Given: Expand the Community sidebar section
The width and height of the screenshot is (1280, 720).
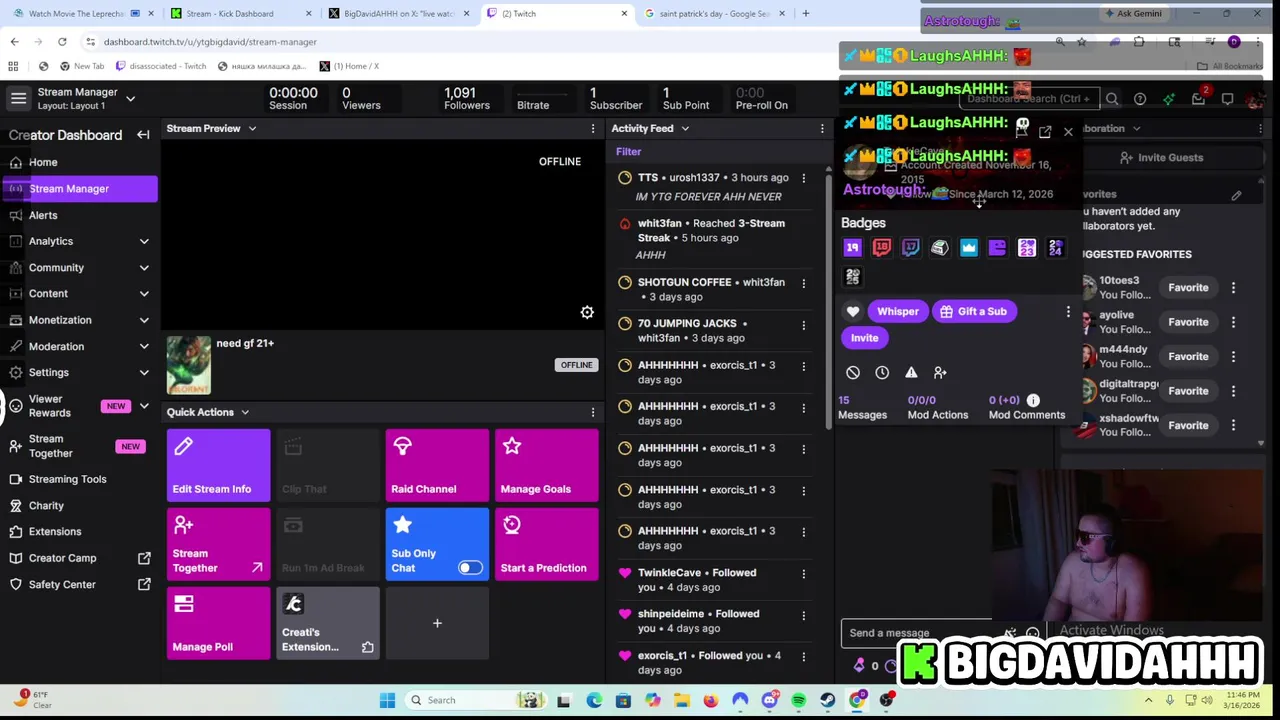Looking at the screenshot, I should point(144,268).
